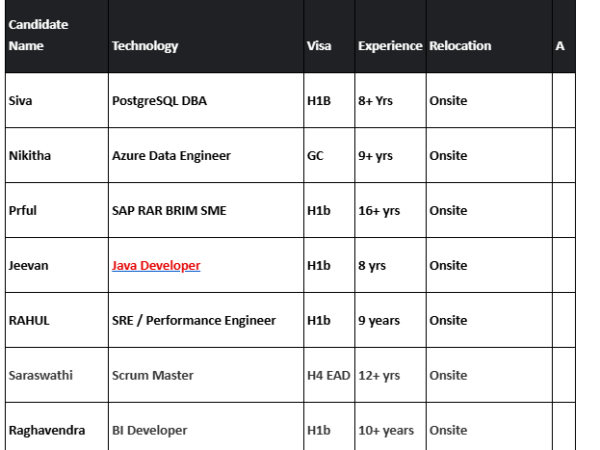Click the H1b visa cell in Jeevan's row
The height and width of the screenshot is (450, 600).
pos(329,265)
